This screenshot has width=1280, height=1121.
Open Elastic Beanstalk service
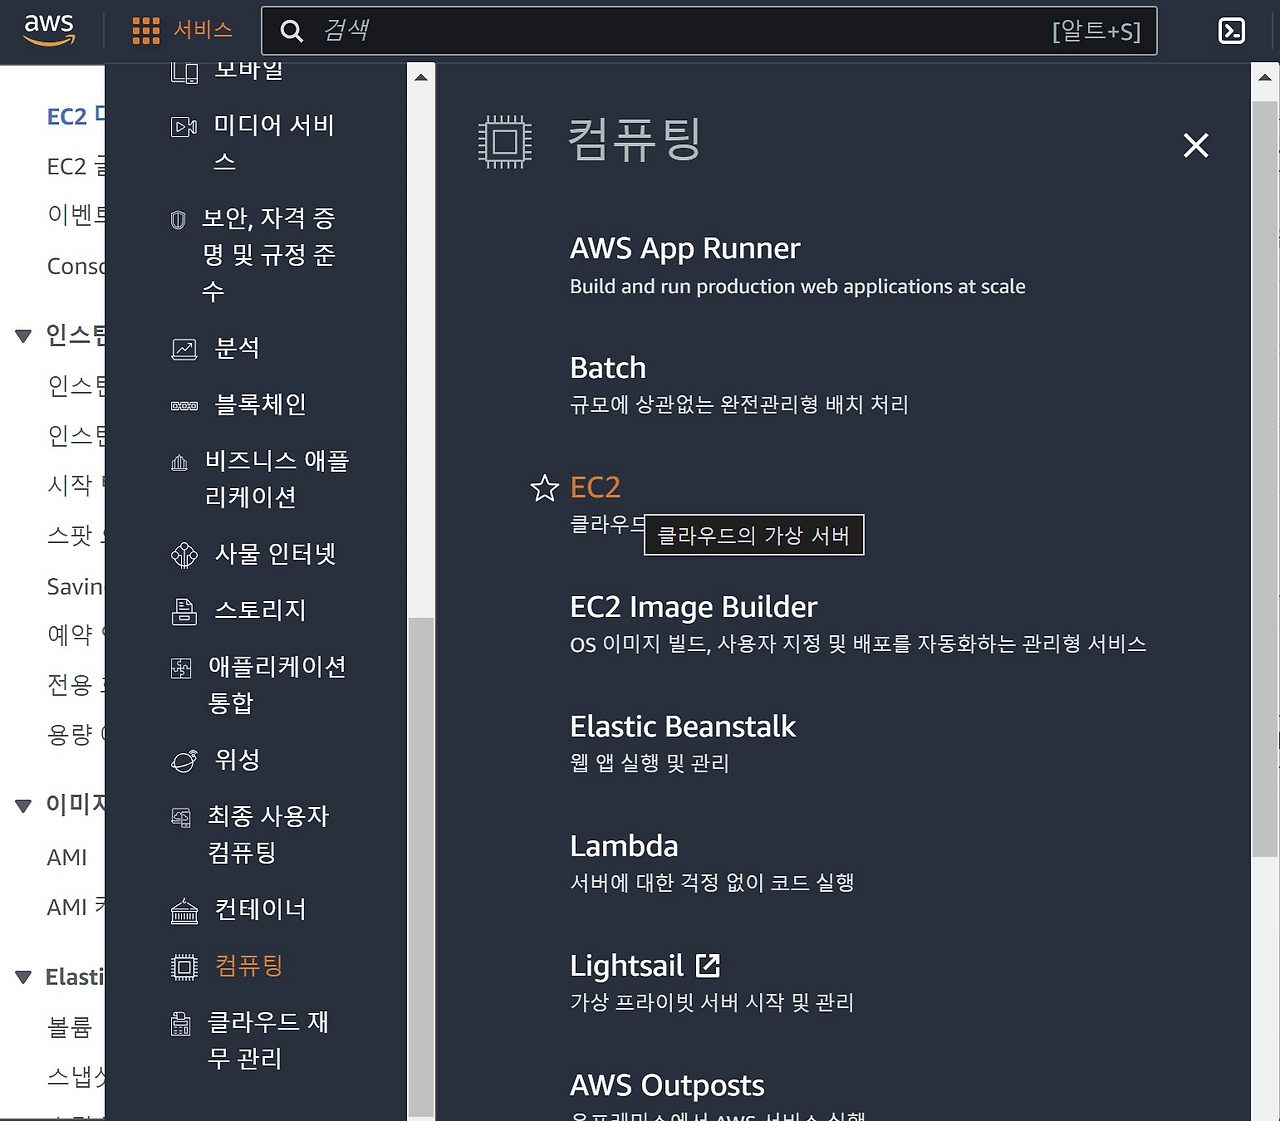(x=682, y=726)
